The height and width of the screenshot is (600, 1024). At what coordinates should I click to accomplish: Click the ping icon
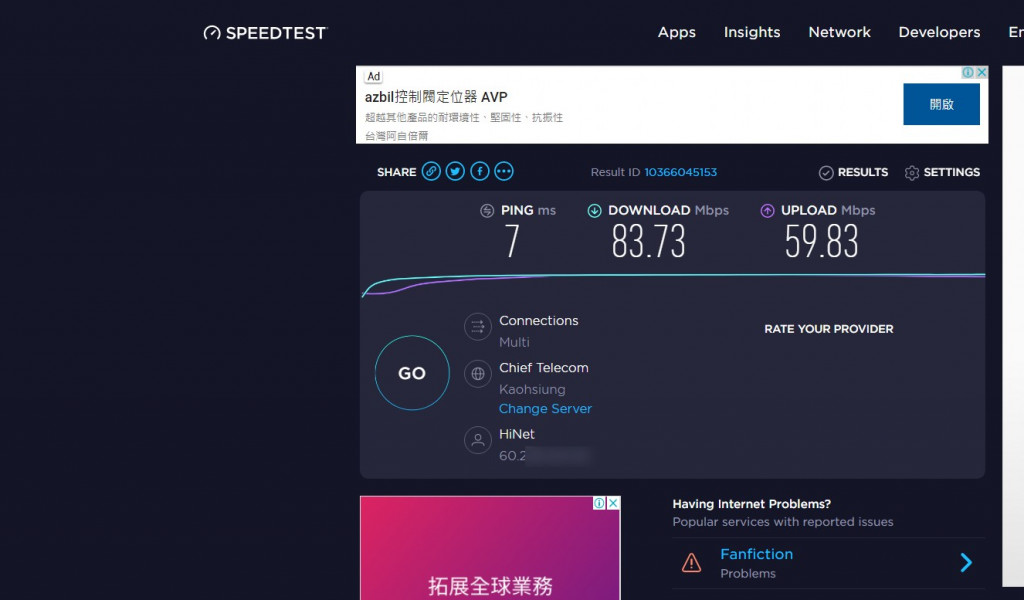click(x=487, y=210)
